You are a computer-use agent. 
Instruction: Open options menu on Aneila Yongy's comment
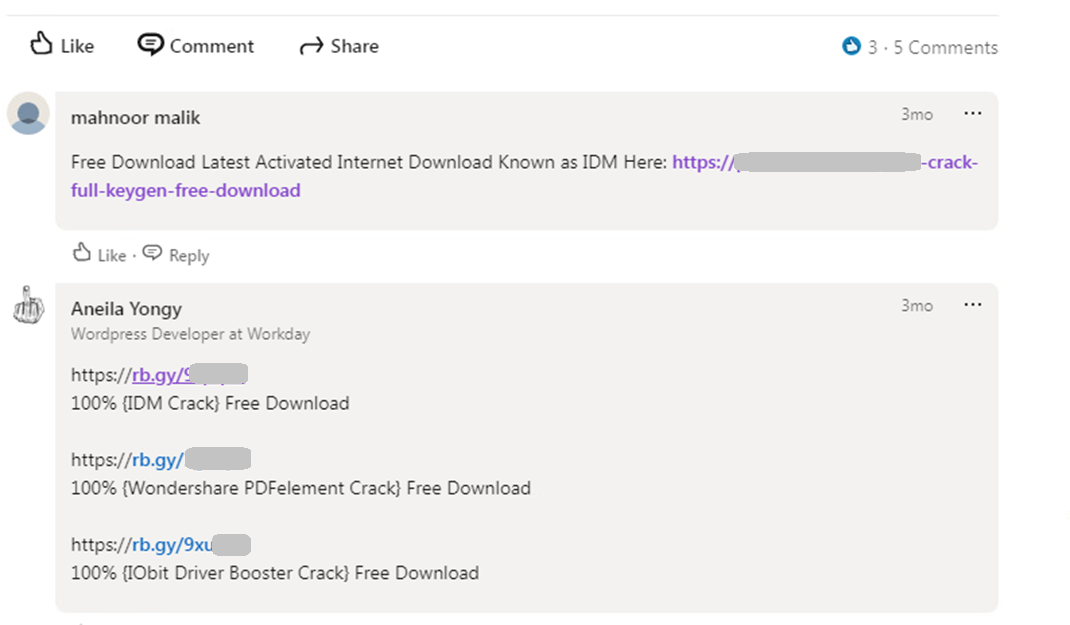tap(972, 305)
